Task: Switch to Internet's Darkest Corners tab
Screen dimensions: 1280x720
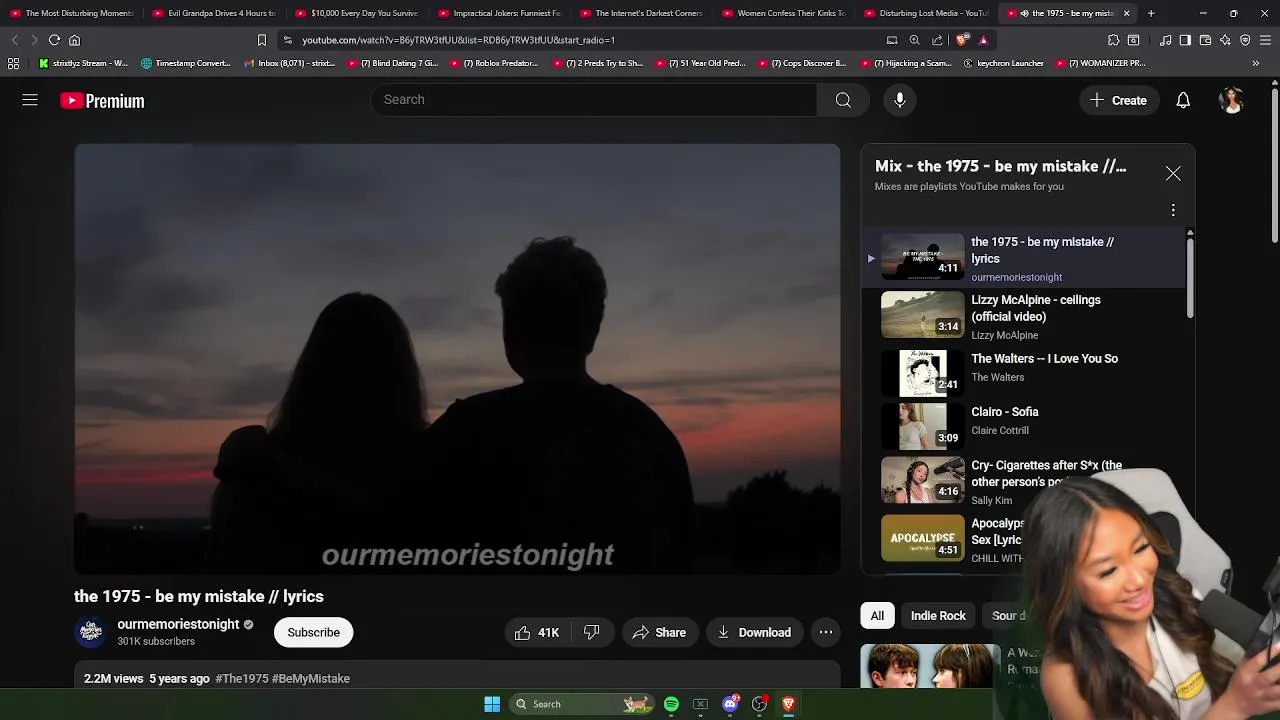Action: tap(642, 13)
